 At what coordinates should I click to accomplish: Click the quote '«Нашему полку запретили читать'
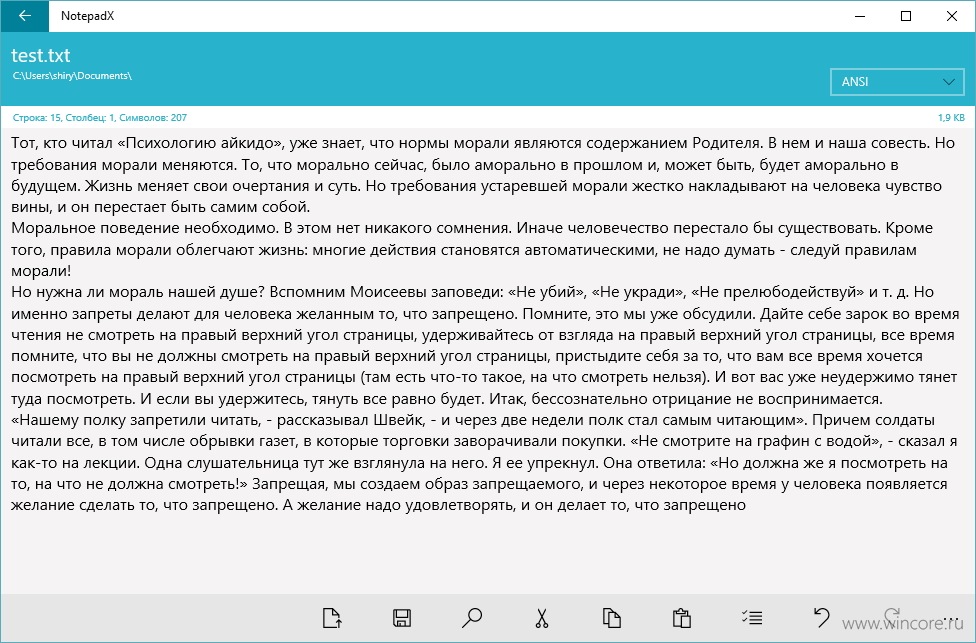136,420
